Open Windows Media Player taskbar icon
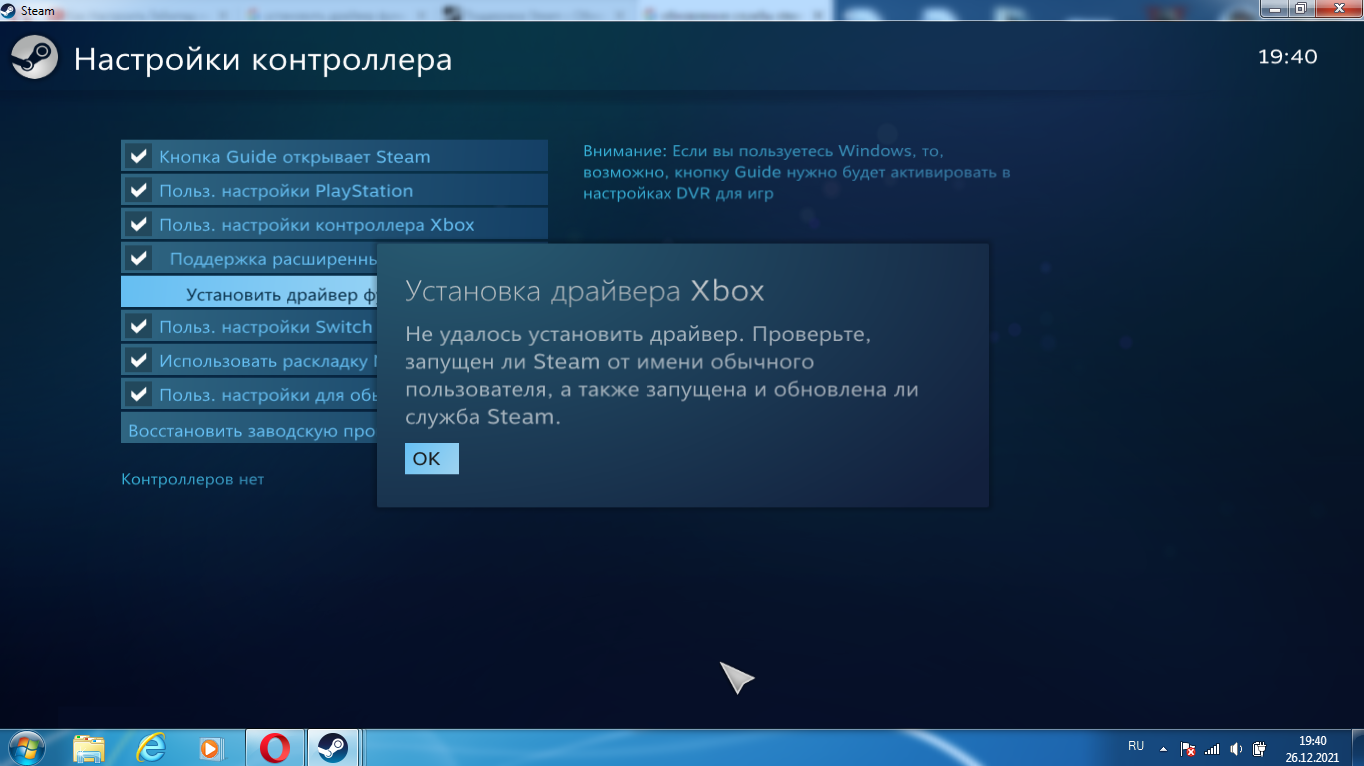This screenshot has width=1364, height=766. coord(210,748)
